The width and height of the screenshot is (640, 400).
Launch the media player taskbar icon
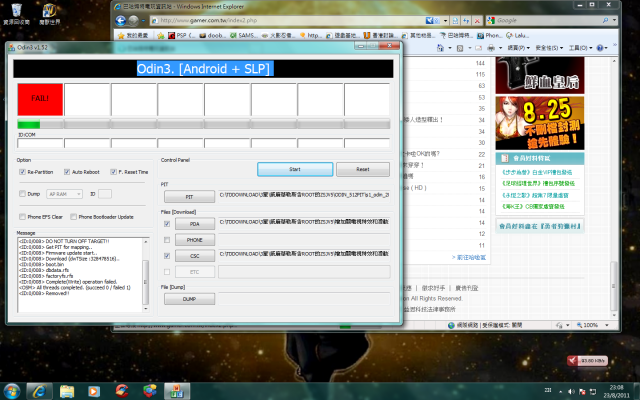[x=94, y=391]
